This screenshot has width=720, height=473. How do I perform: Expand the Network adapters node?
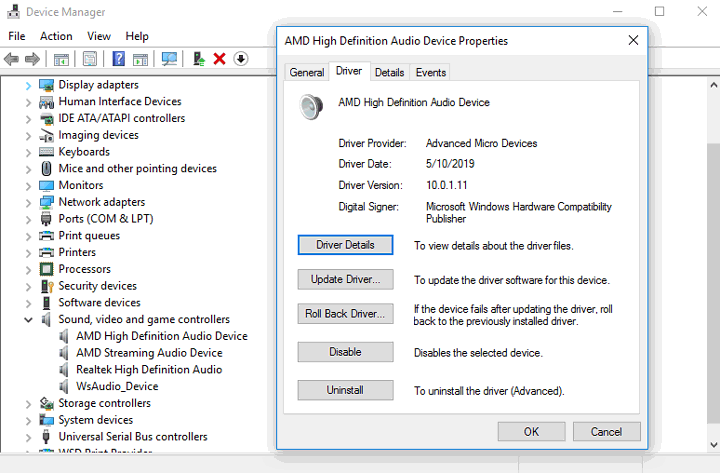point(28,203)
